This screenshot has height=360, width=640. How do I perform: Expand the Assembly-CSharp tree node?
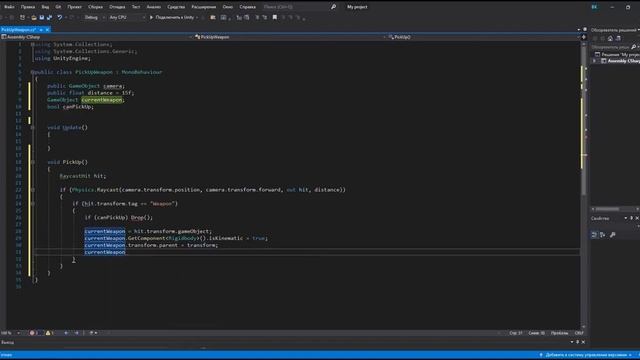(594, 61)
